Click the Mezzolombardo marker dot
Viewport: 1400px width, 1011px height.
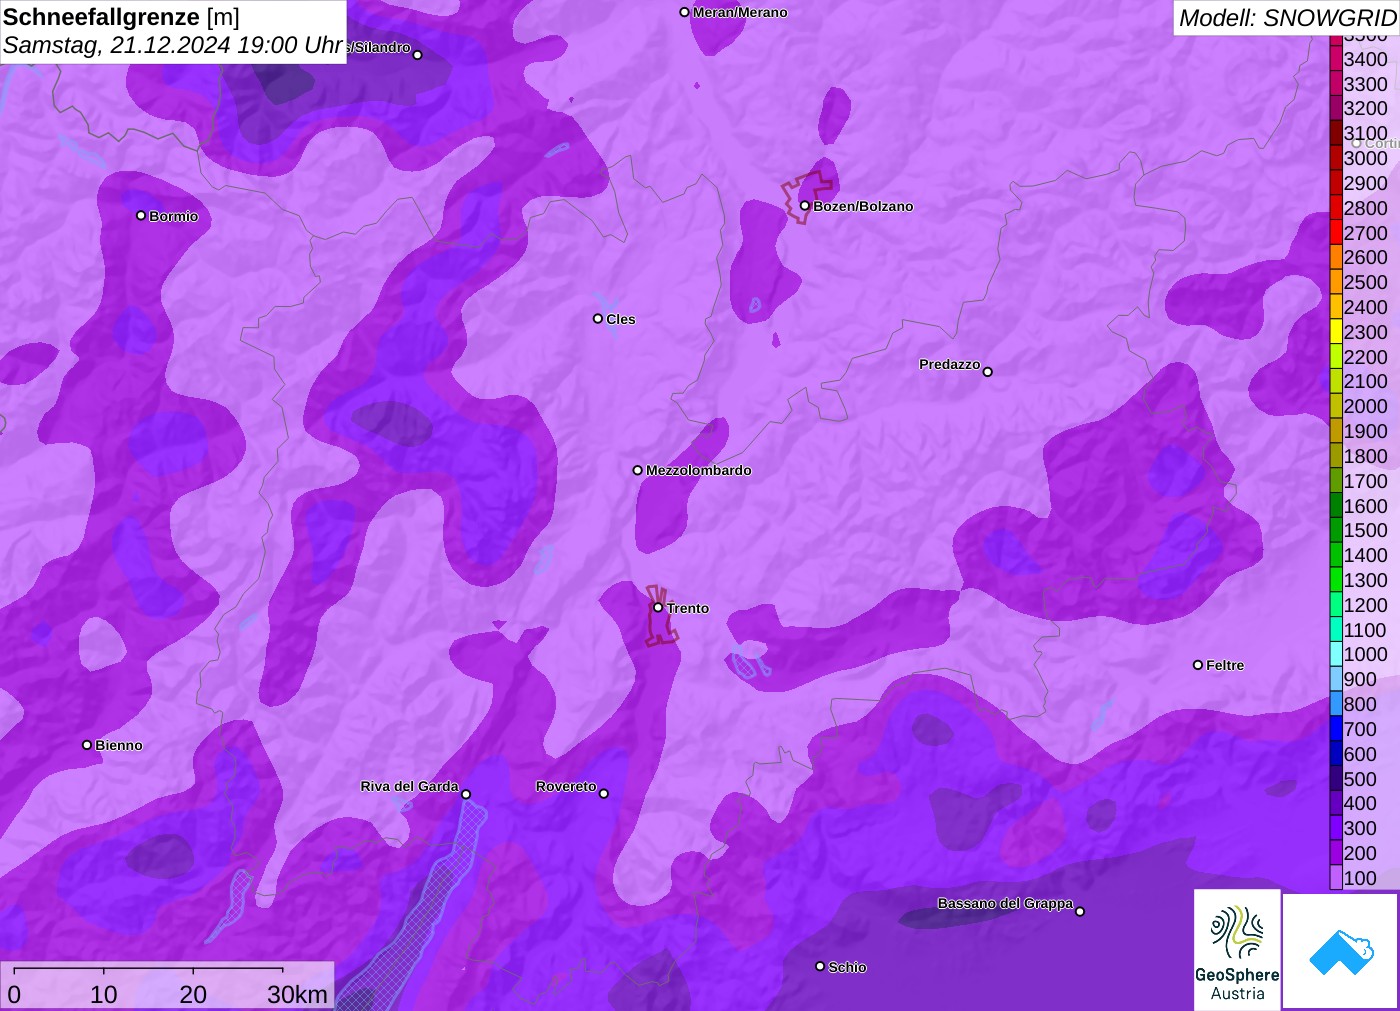(638, 470)
